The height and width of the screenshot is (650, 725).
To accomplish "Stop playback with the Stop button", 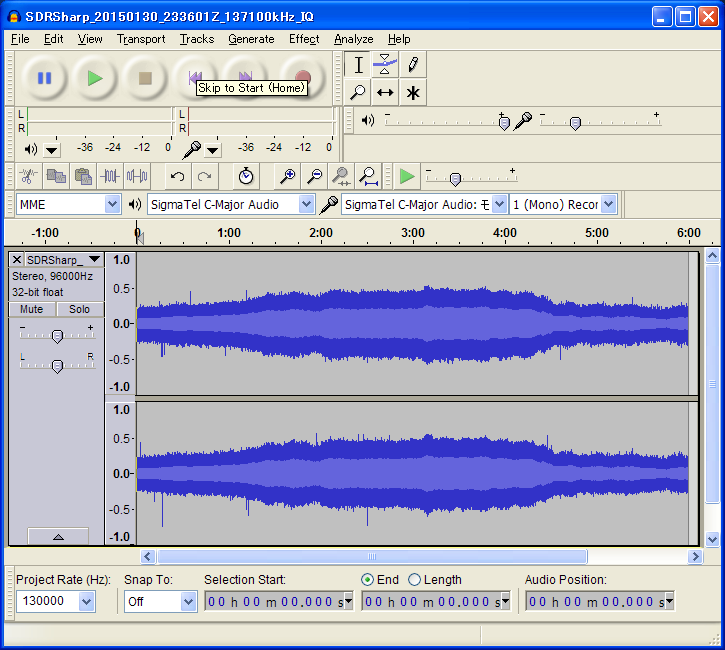I will (145, 78).
